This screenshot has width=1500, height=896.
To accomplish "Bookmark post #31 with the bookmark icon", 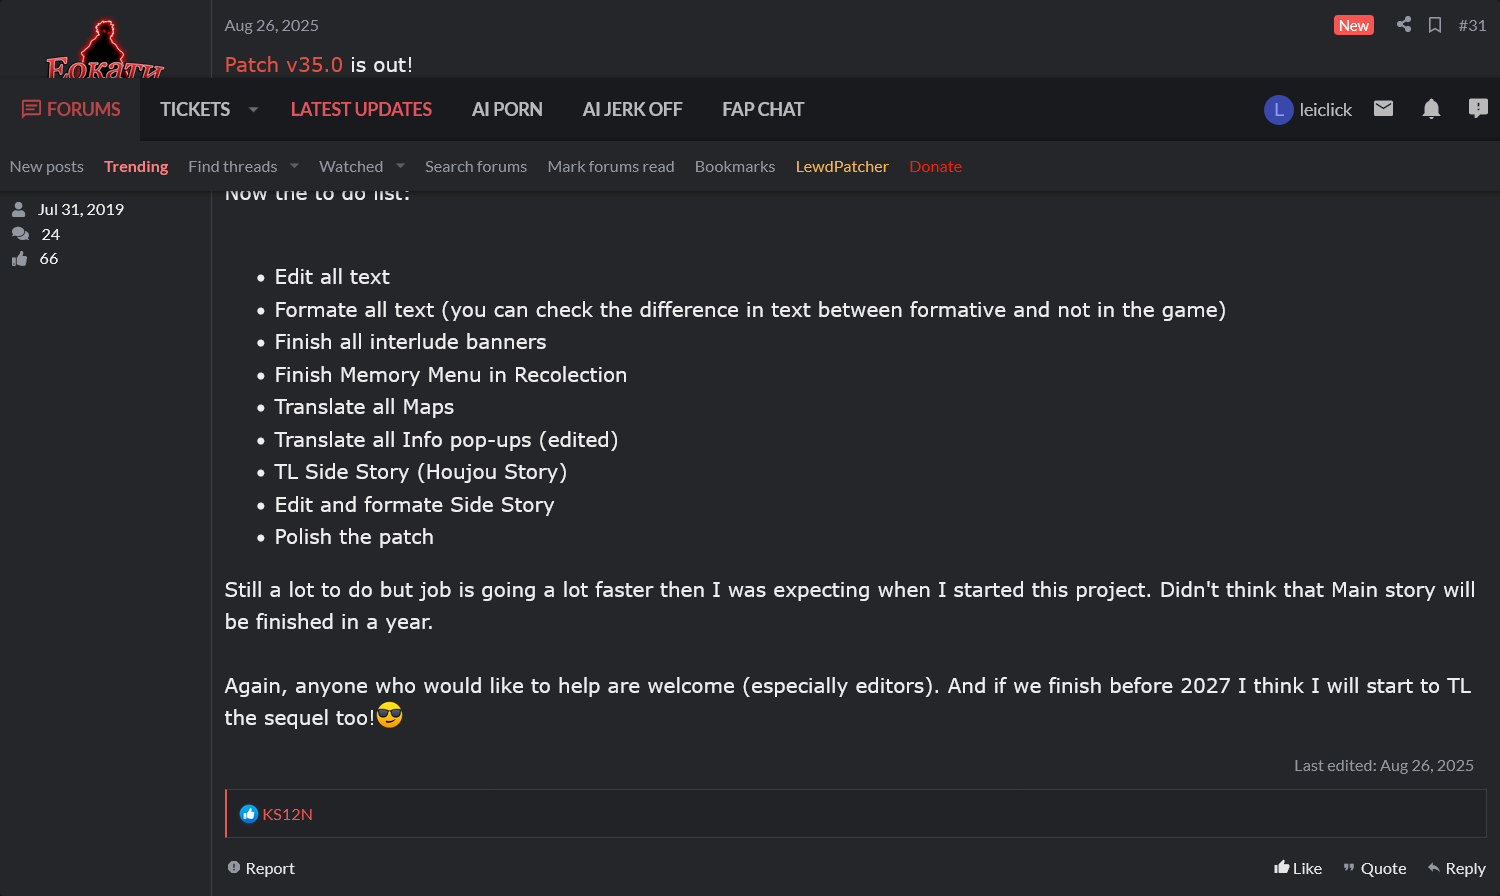I will pos(1435,25).
